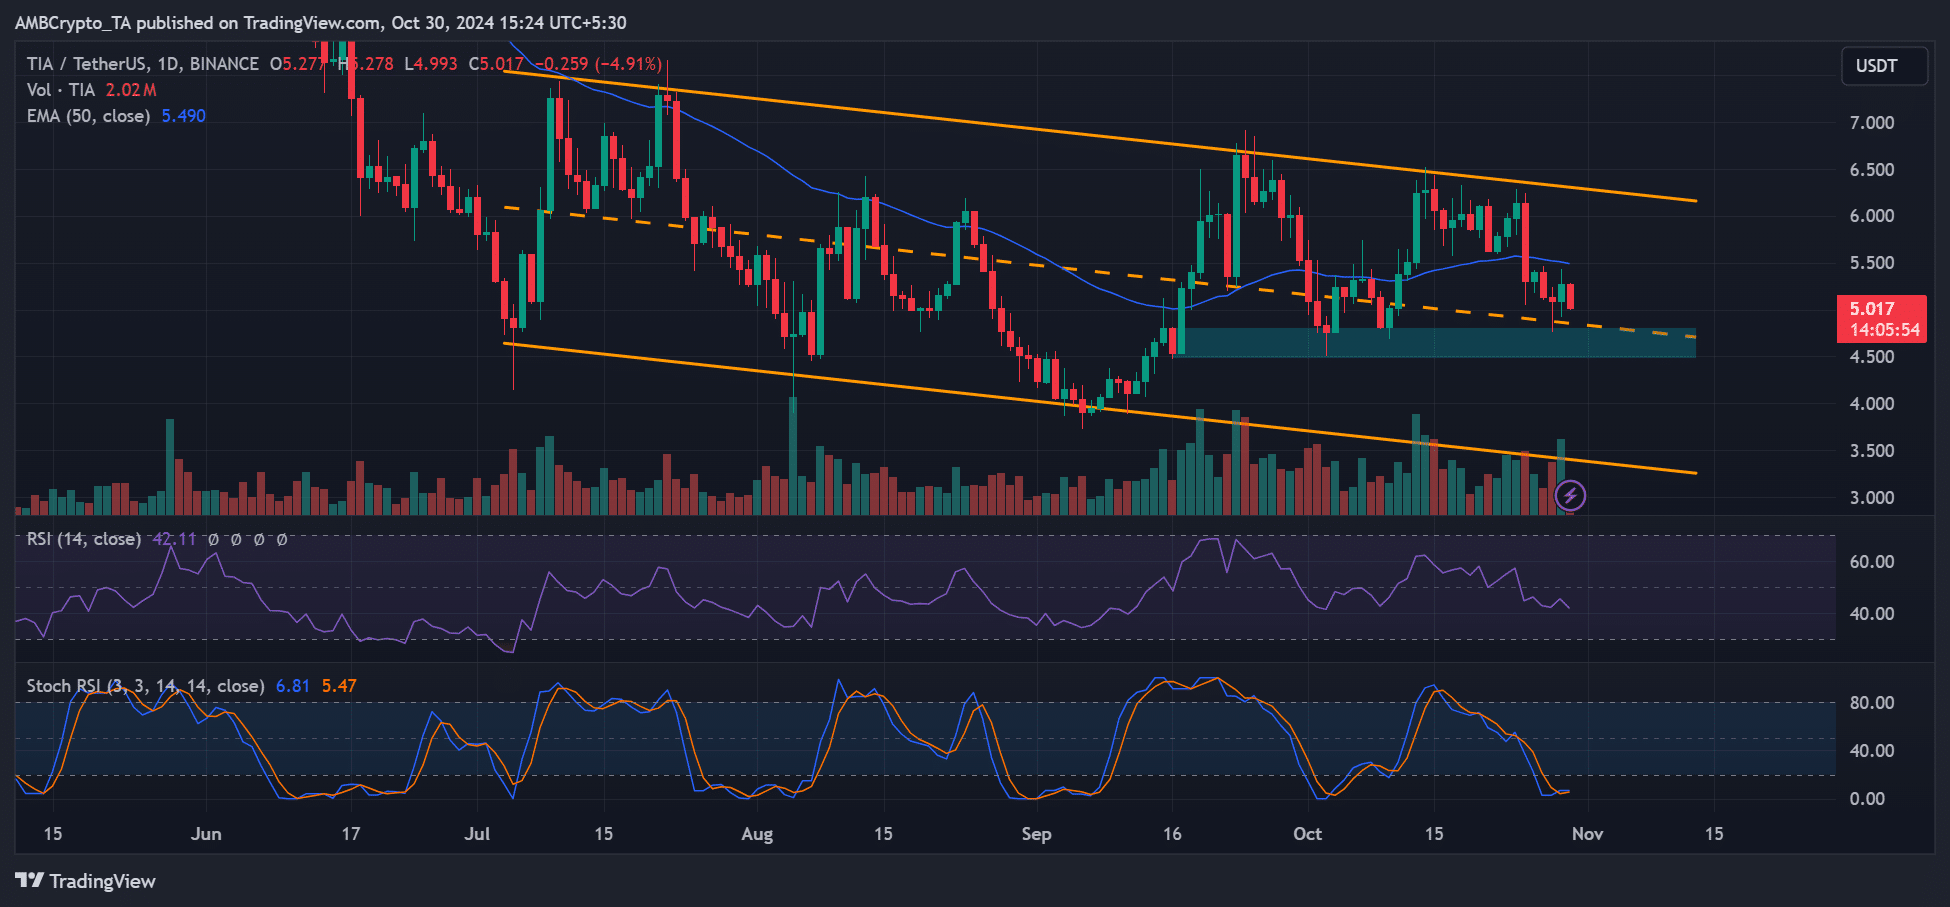
Task: Open the USDT currency selector button
Action: click(x=1884, y=66)
